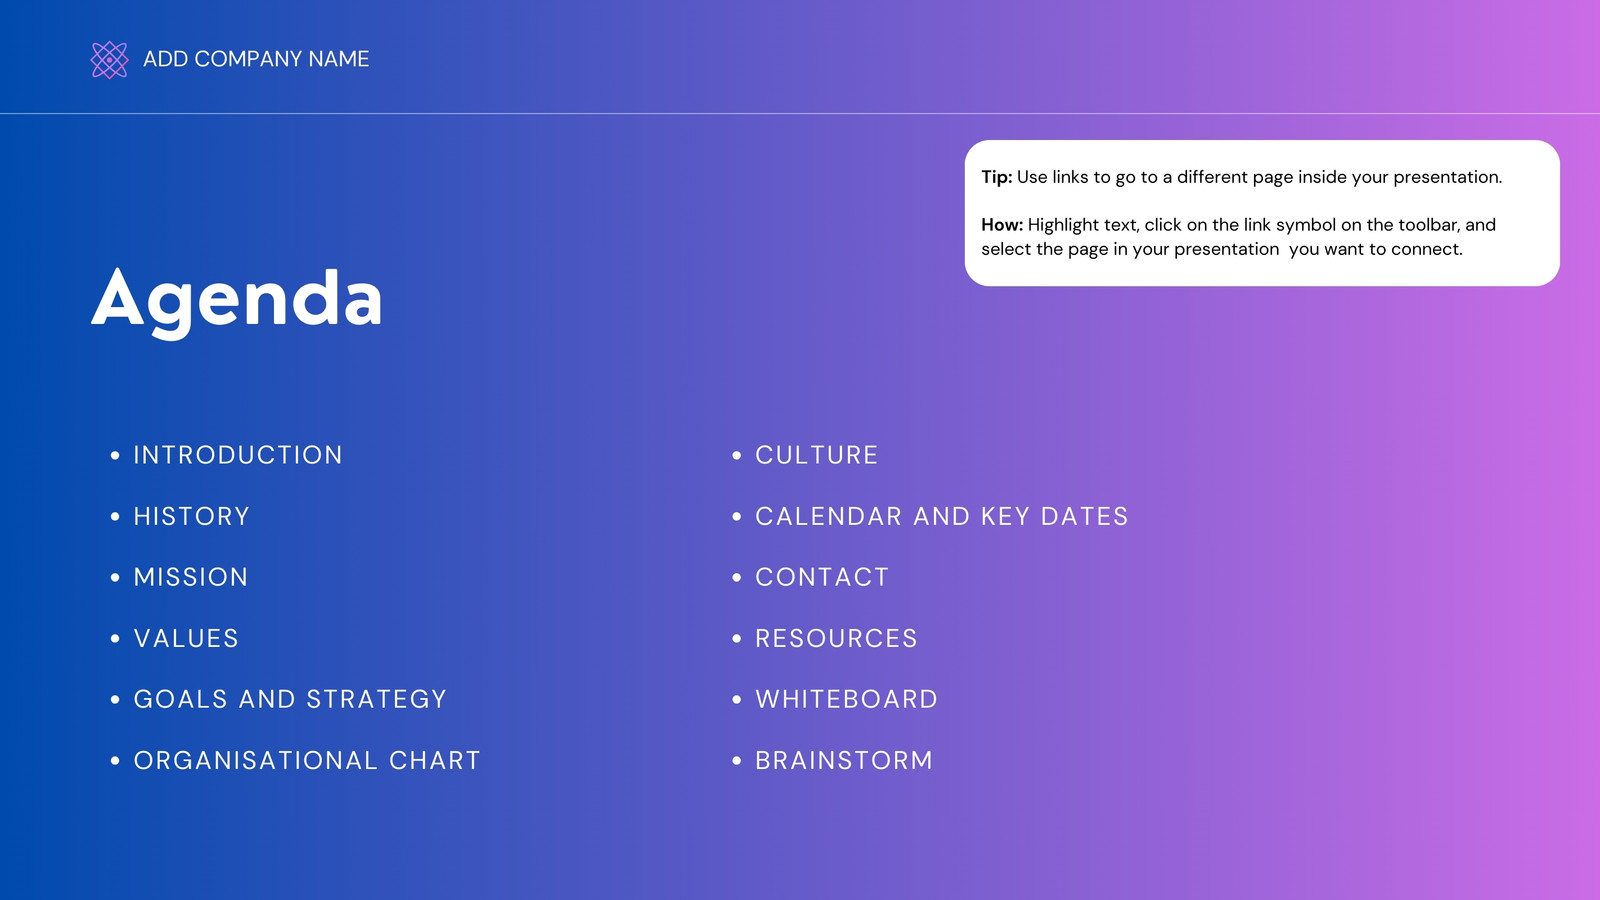
Task: Click the Agenda heading
Action: (x=237, y=300)
